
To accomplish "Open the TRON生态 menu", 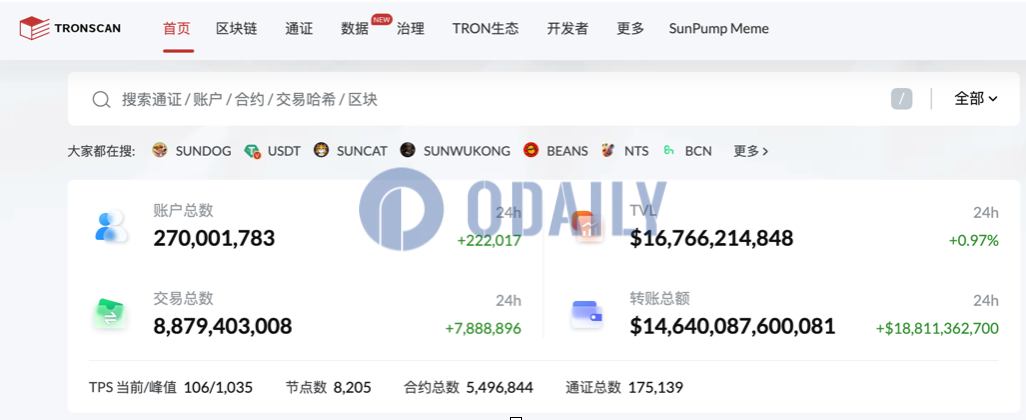I will point(486,28).
